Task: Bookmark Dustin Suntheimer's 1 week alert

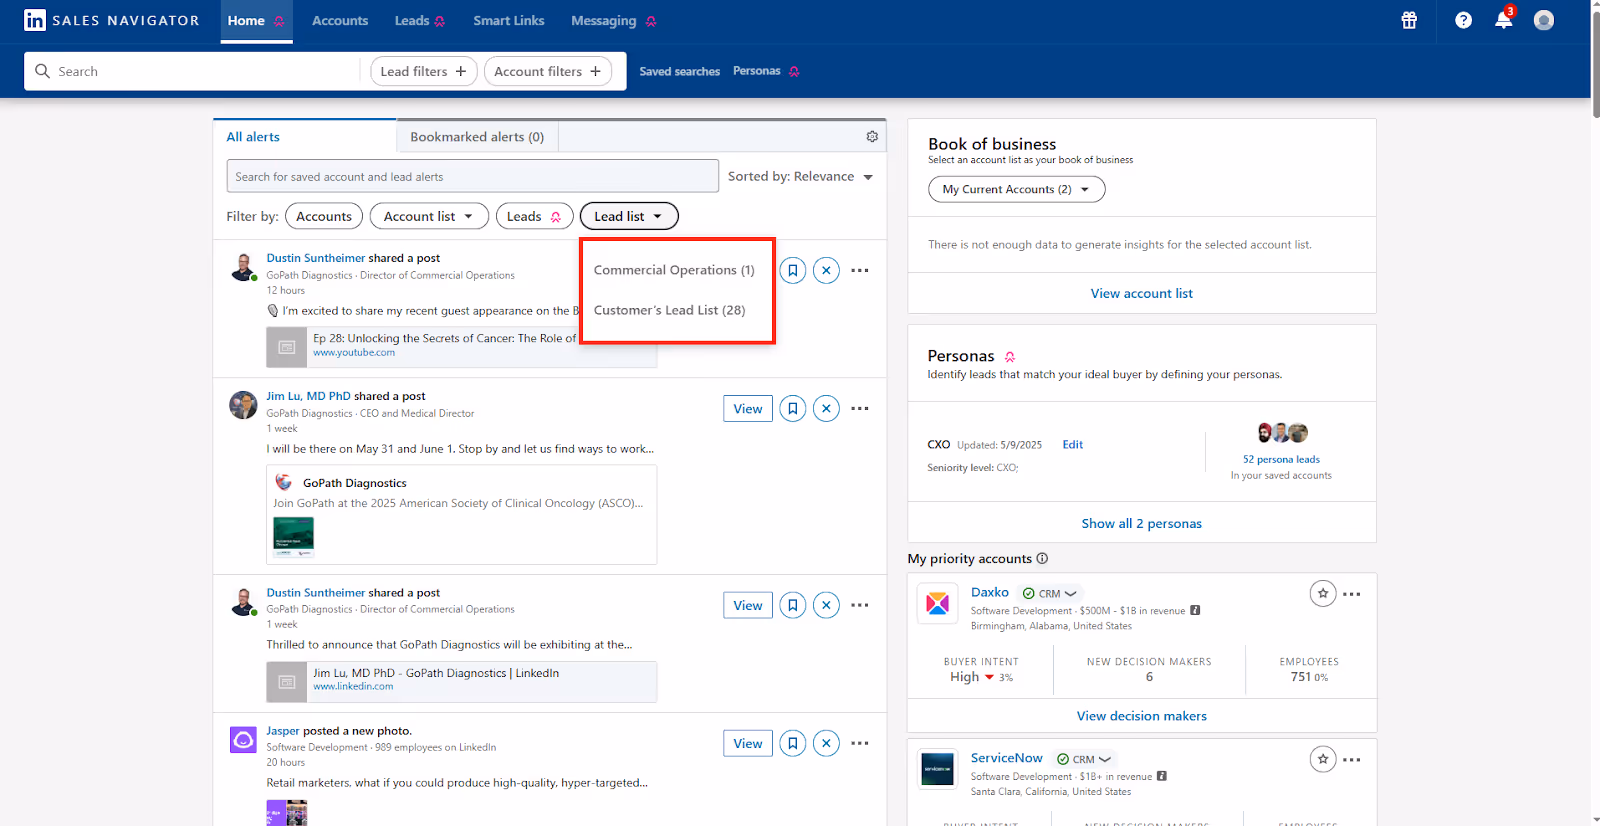Action: 793,605
